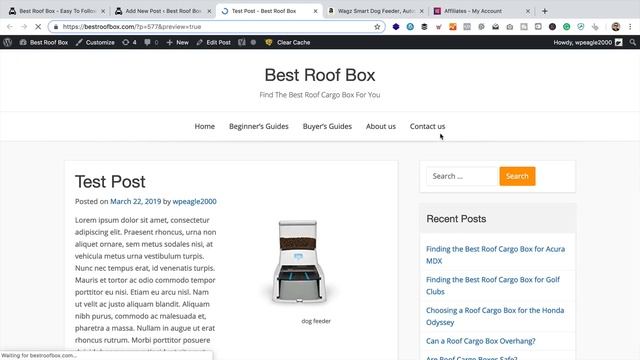
Task: Open Contact us in site navigation
Action: tap(427, 126)
